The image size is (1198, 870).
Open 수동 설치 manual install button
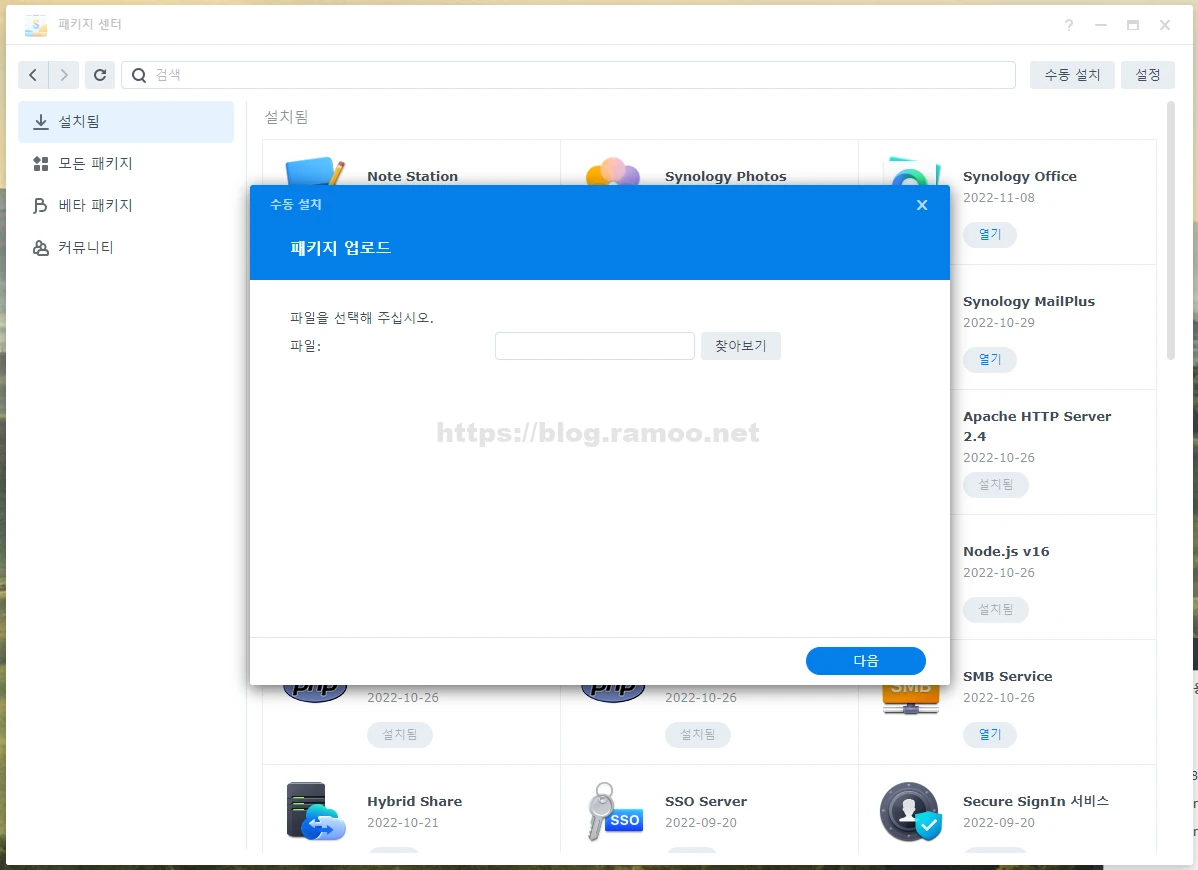pyautogui.click(x=1072, y=75)
